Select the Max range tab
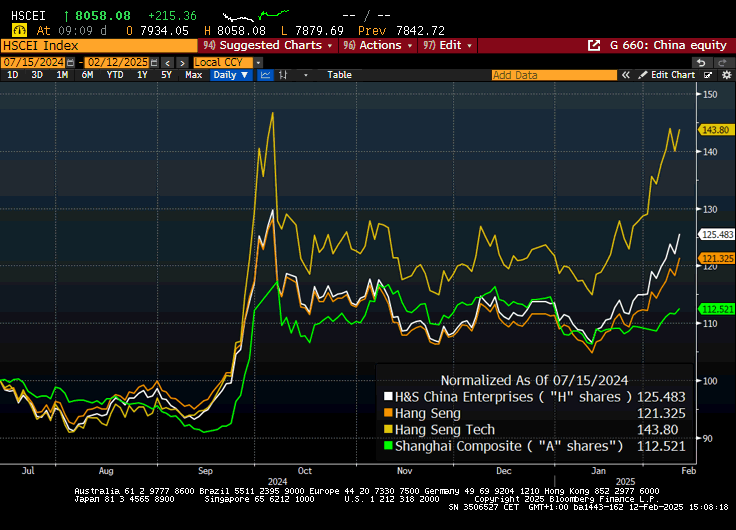Screen dimensions: 736x530 193,75
